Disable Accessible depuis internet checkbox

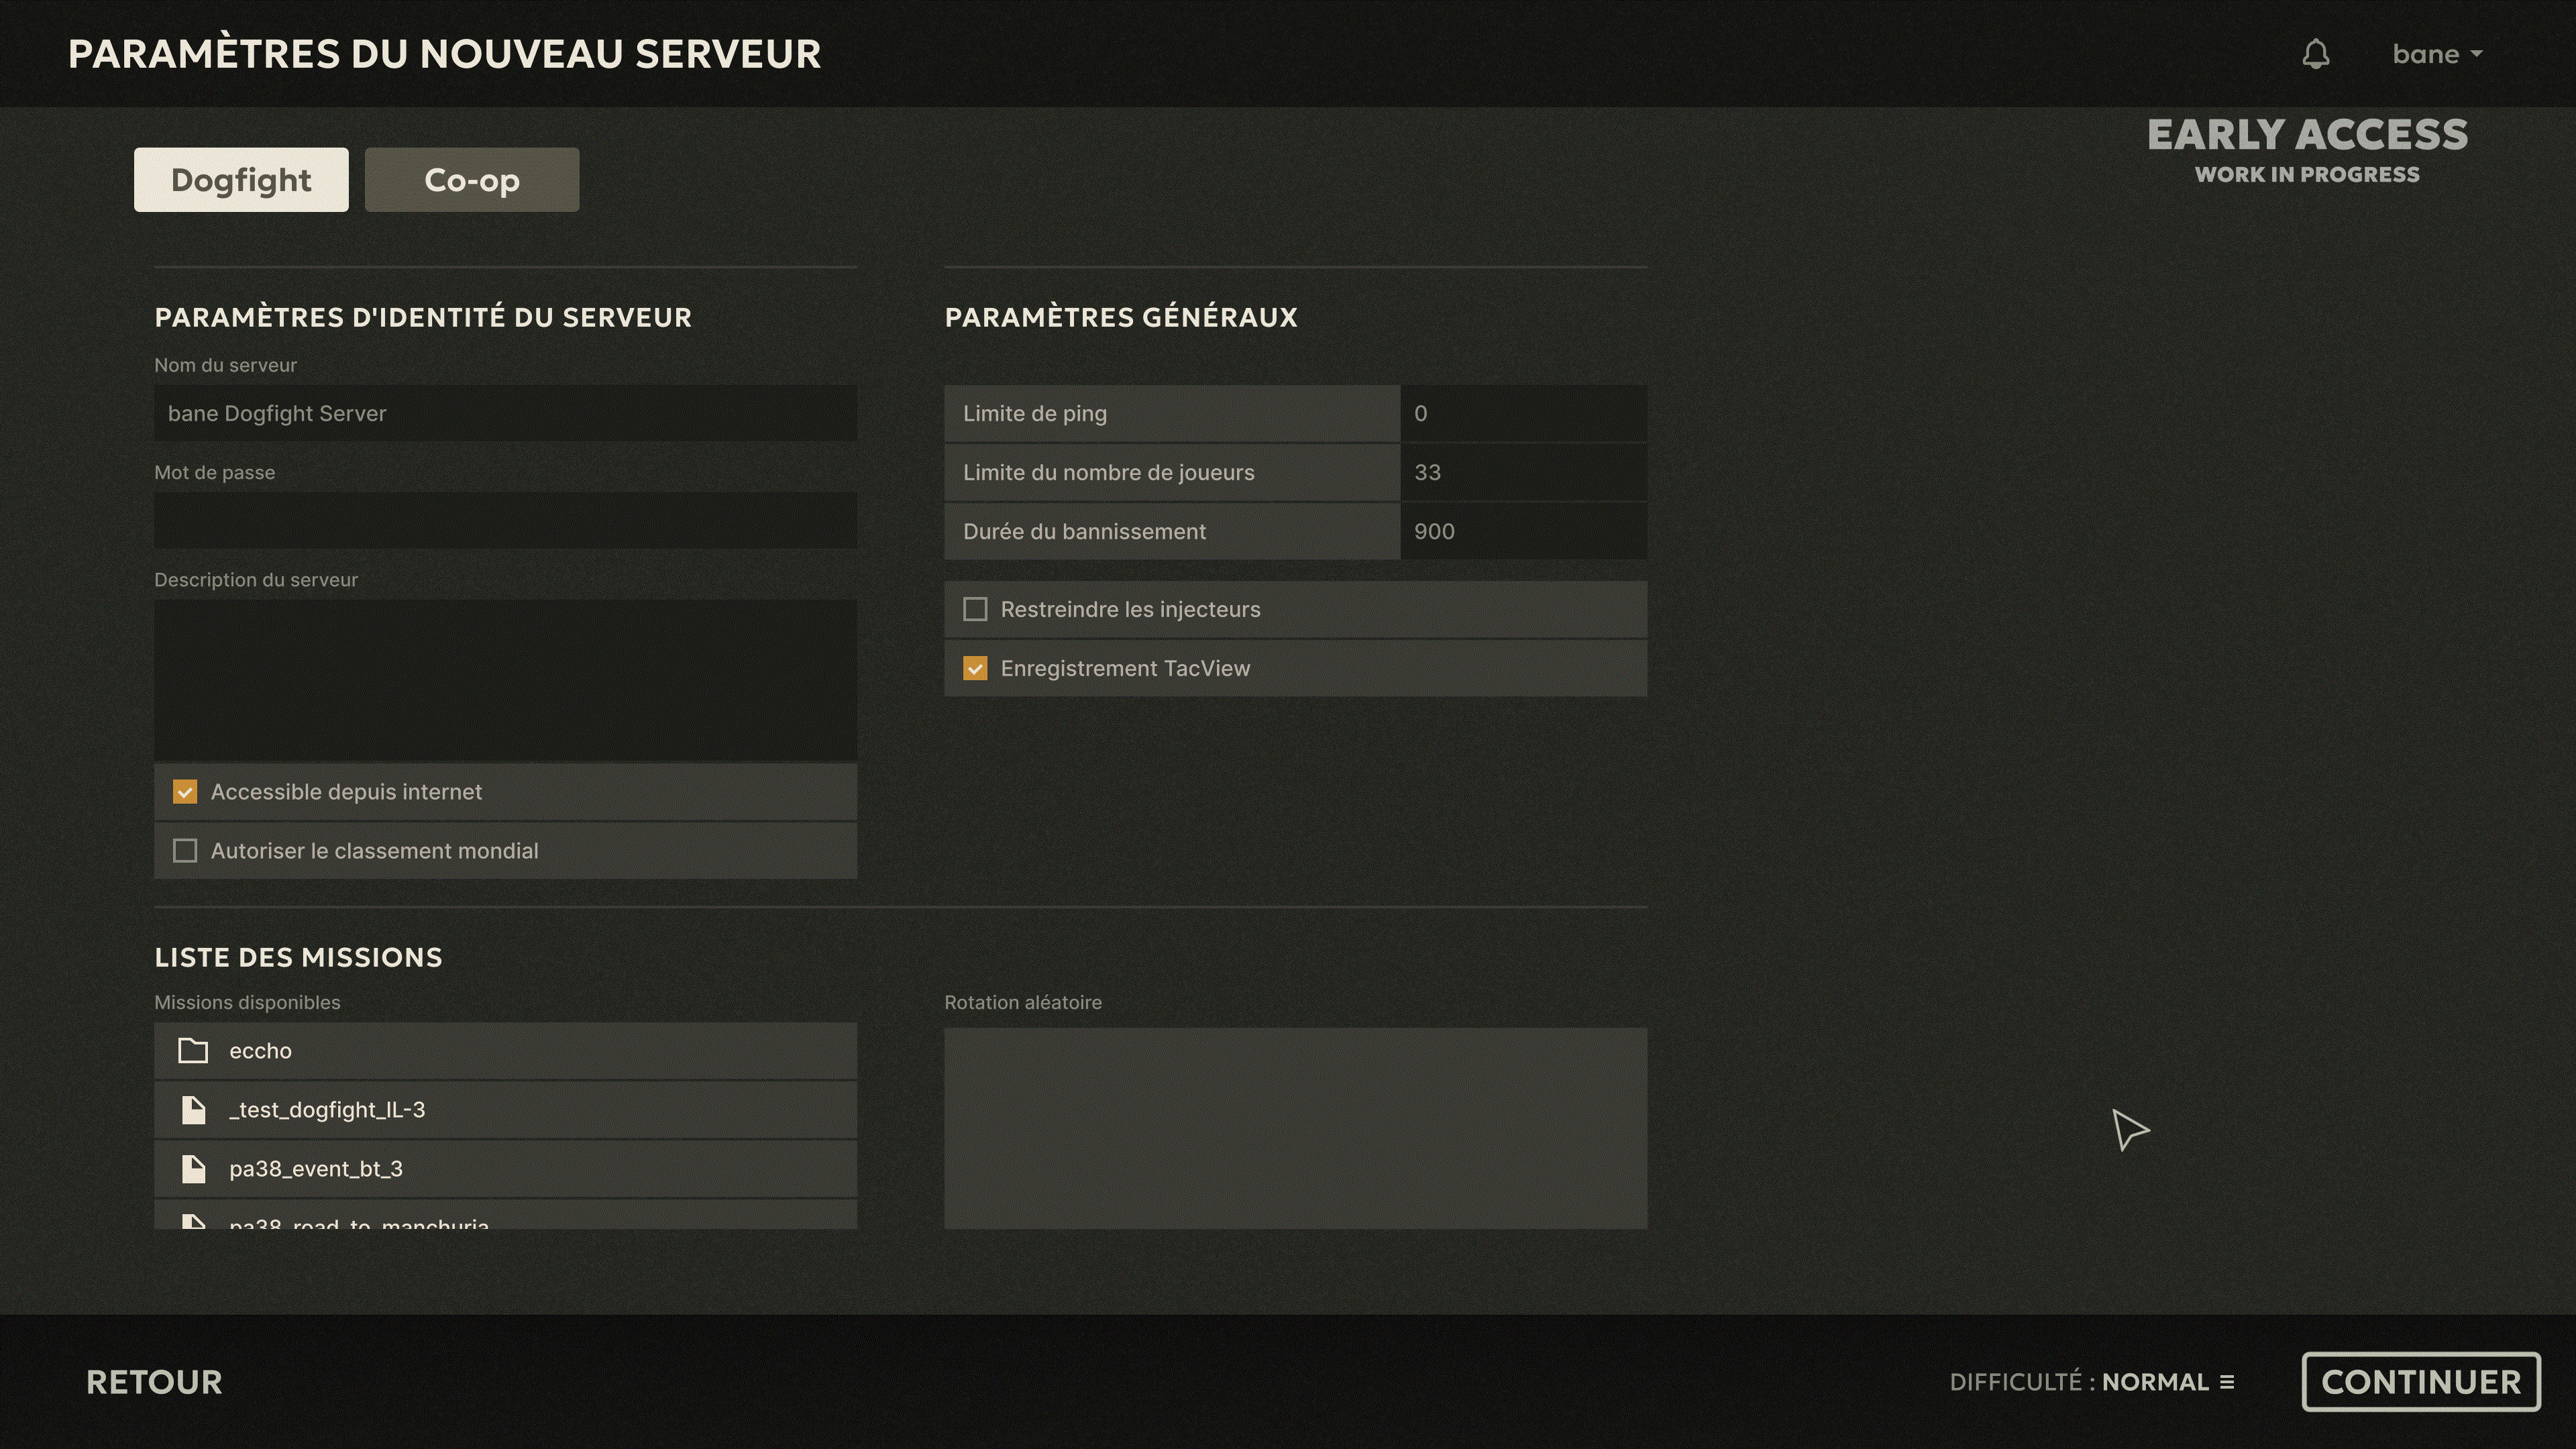pos(185,792)
